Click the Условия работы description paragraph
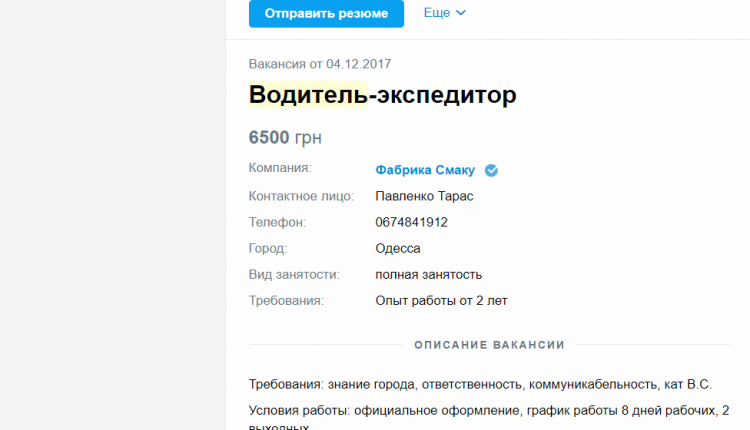750x430 pixels. (x=489, y=417)
